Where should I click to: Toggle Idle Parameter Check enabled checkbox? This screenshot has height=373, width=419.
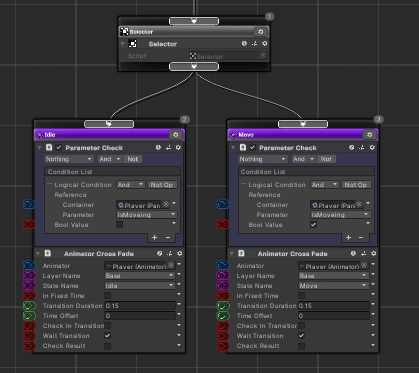(x=59, y=148)
